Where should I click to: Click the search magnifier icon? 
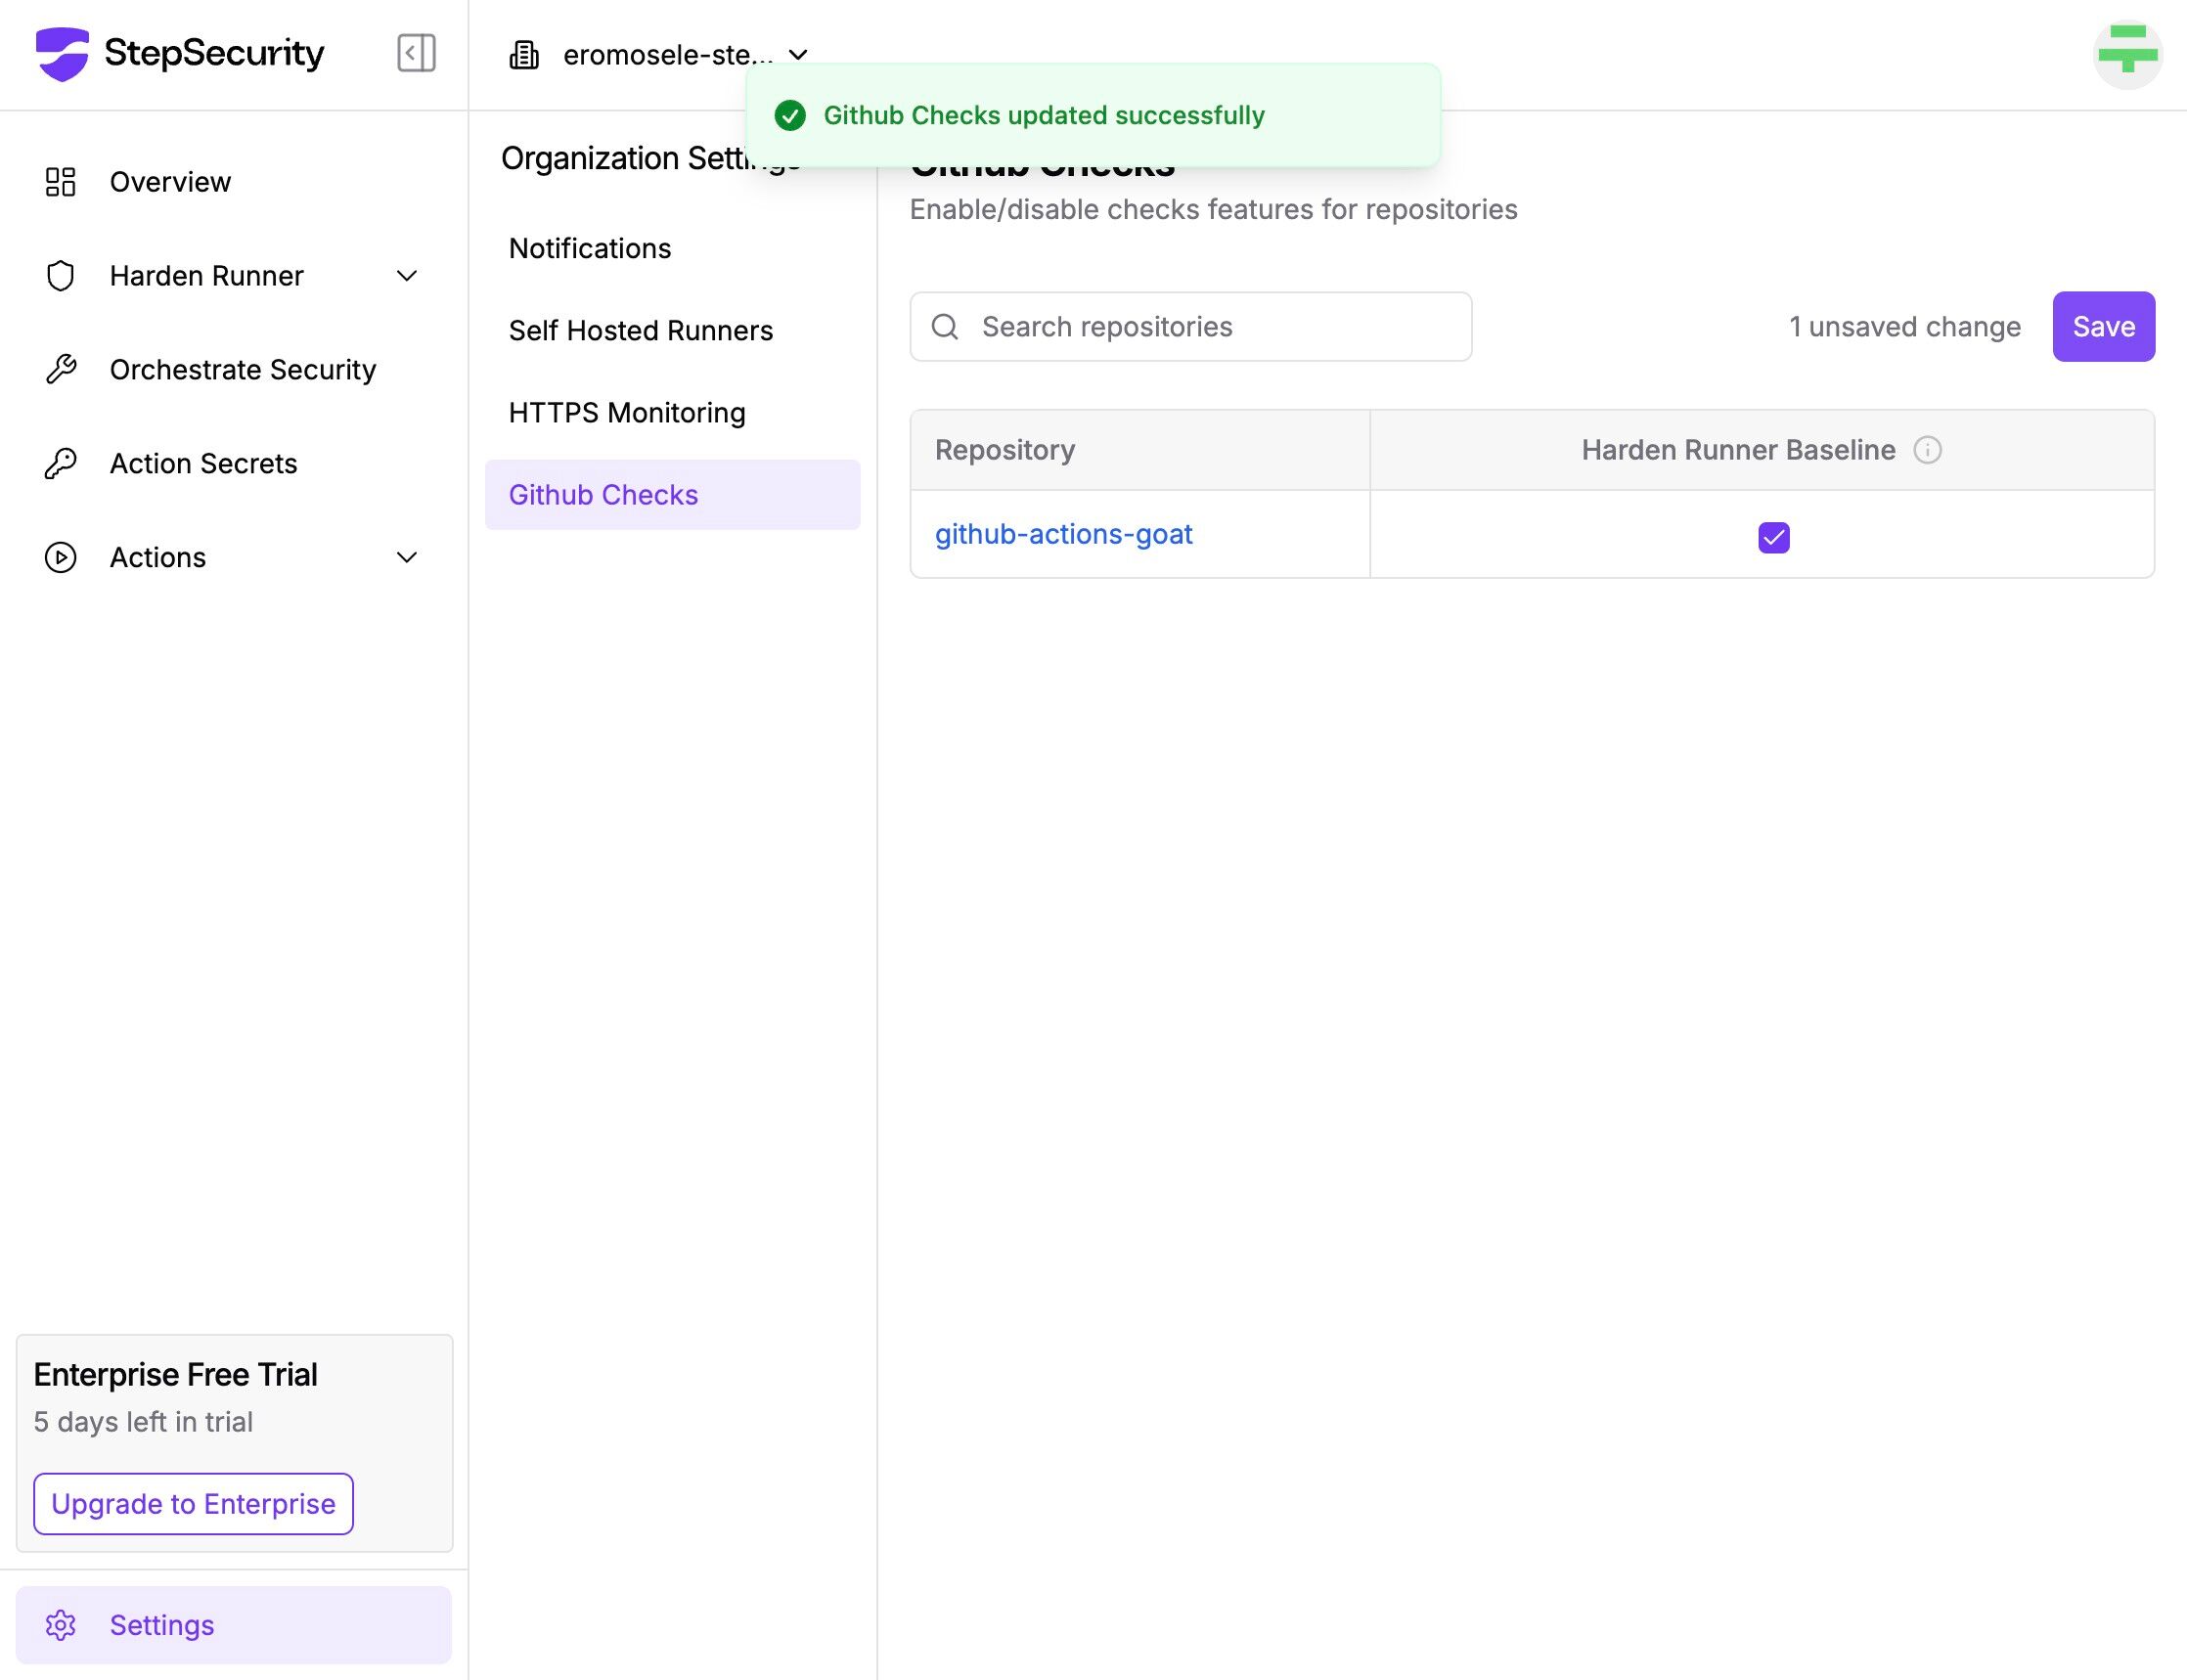(945, 327)
